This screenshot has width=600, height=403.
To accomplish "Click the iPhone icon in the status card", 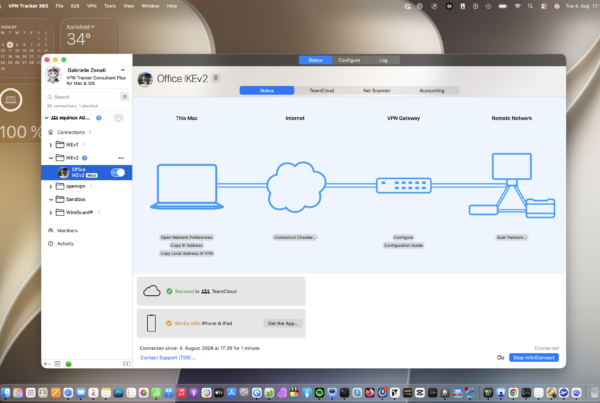I will [152, 323].
